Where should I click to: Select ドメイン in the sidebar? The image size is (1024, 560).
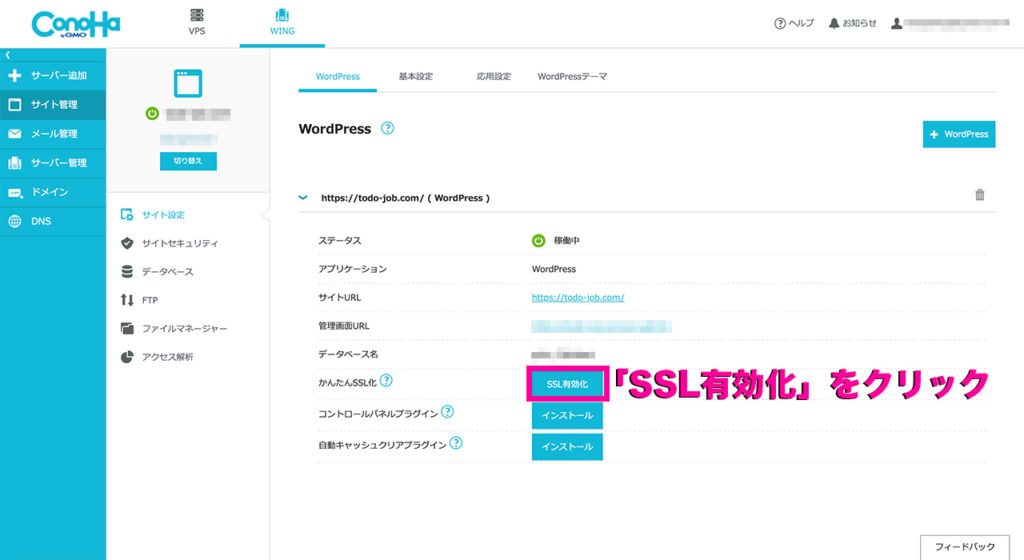(53, 192)
